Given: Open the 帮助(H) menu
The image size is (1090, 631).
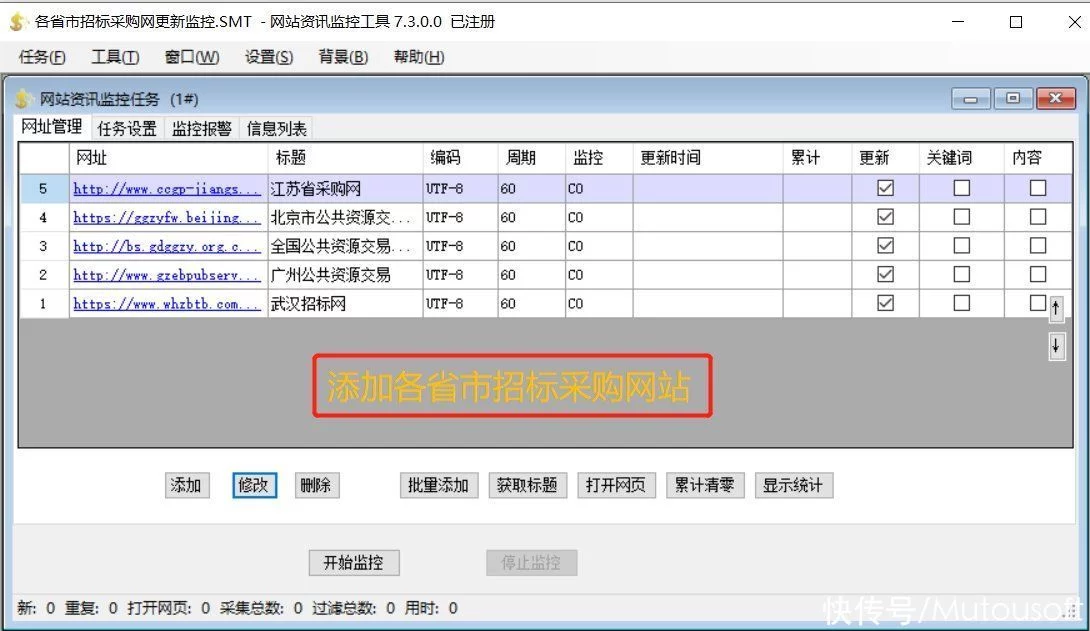Looking at the screenshot, I should coord(418,57).
